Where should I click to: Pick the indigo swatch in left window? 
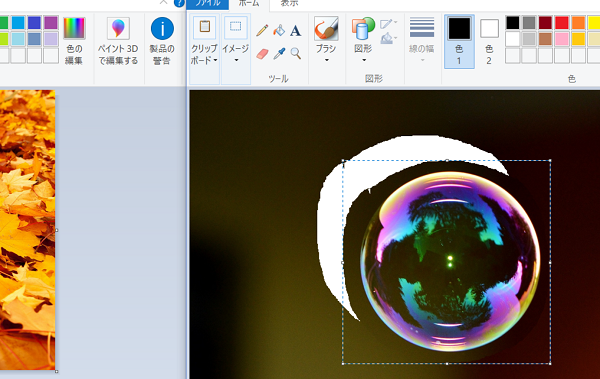pyautogui.click(x=34, y=23)
